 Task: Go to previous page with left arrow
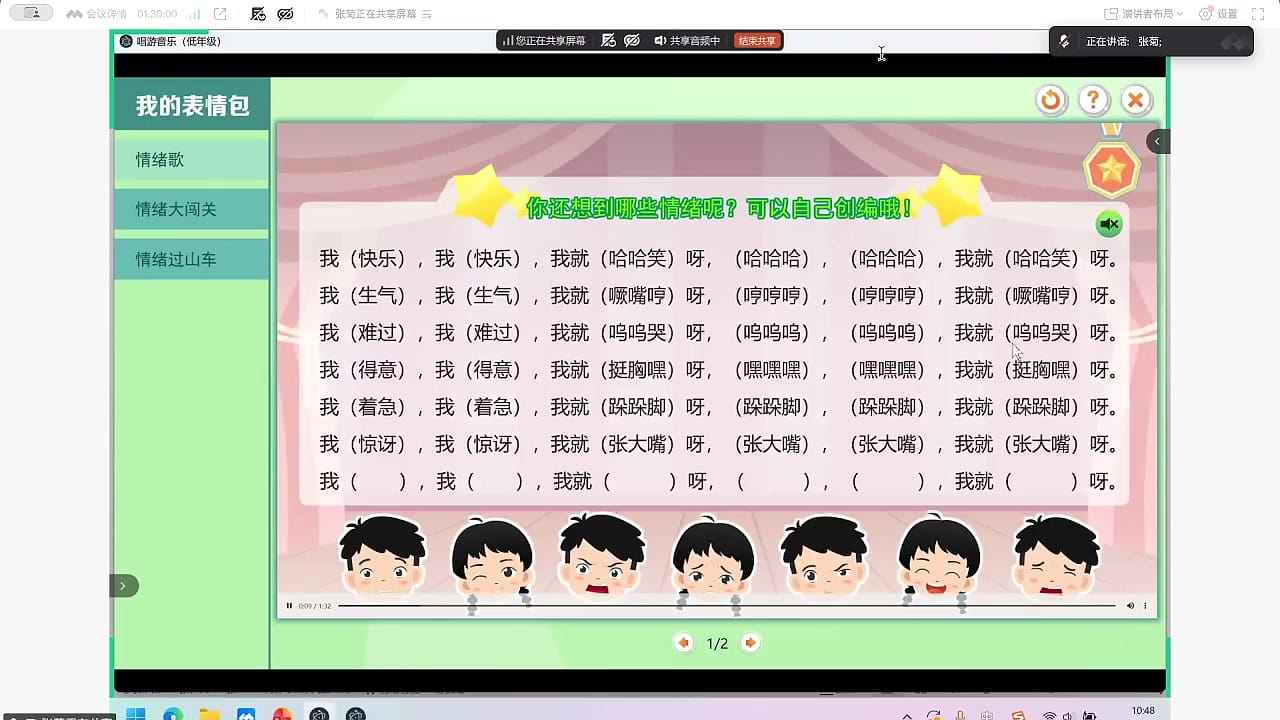(x=684, y=643)
